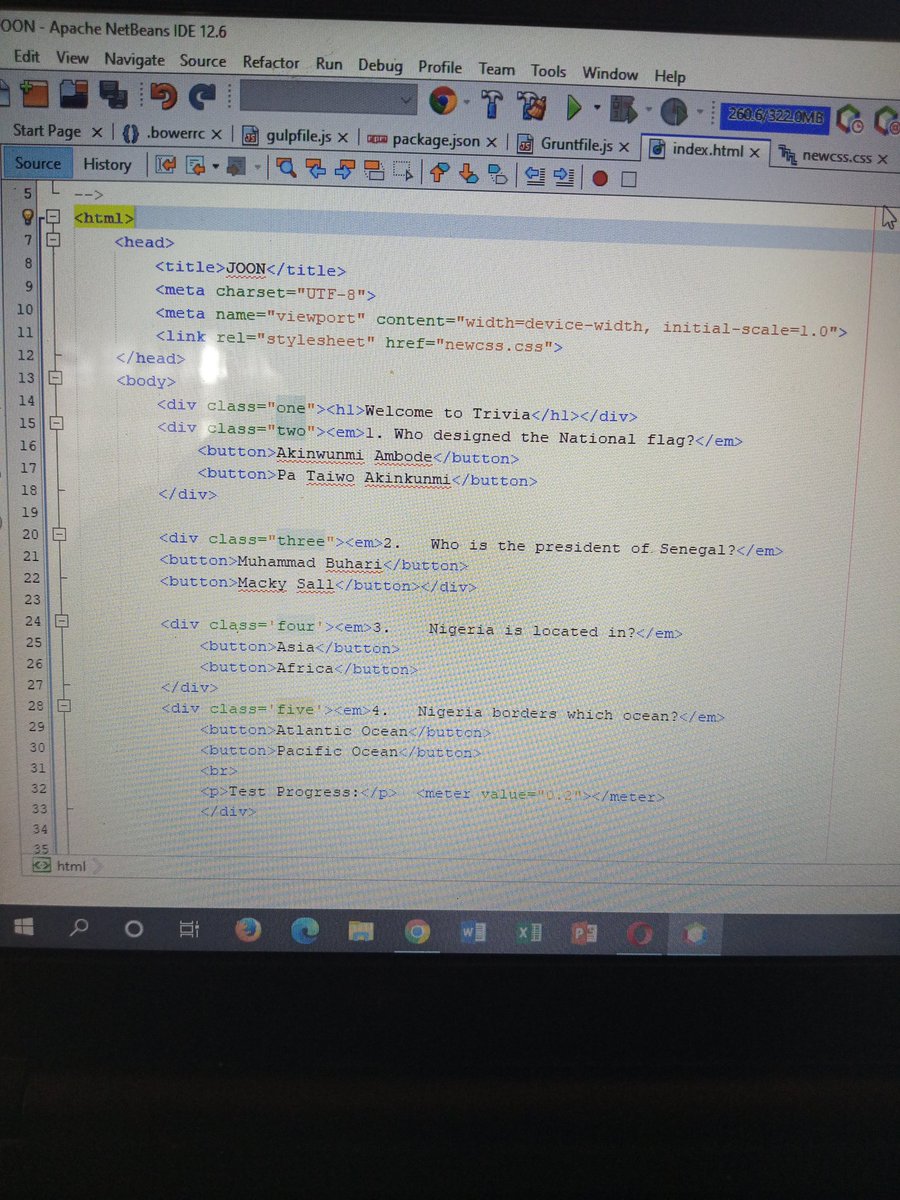900x1200 pixels.
Task: Stop macro recording square icon
Action: (x=628, y=180)
